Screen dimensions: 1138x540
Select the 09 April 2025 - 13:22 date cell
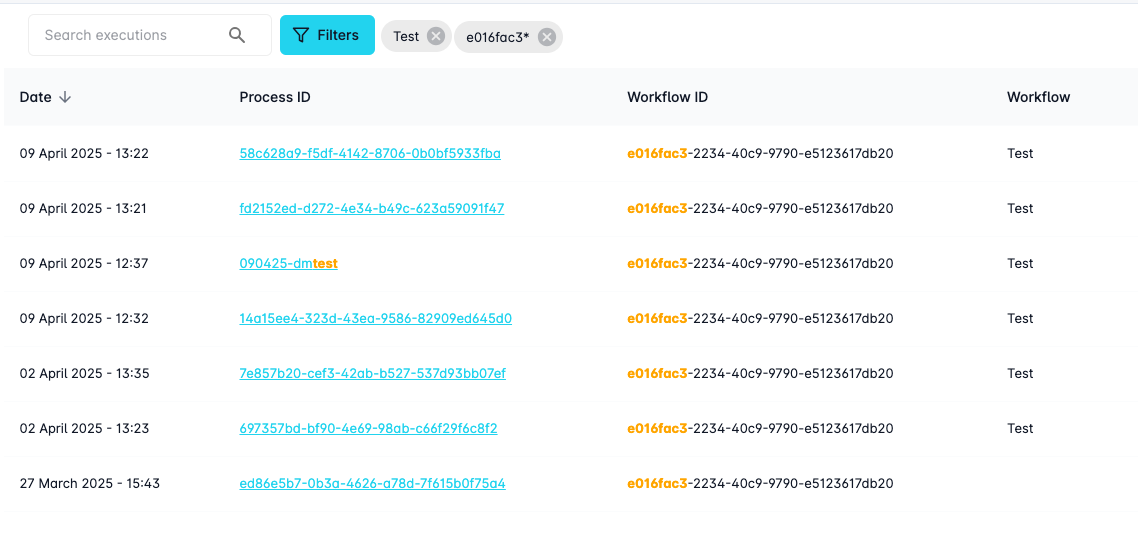coord(84,153)
